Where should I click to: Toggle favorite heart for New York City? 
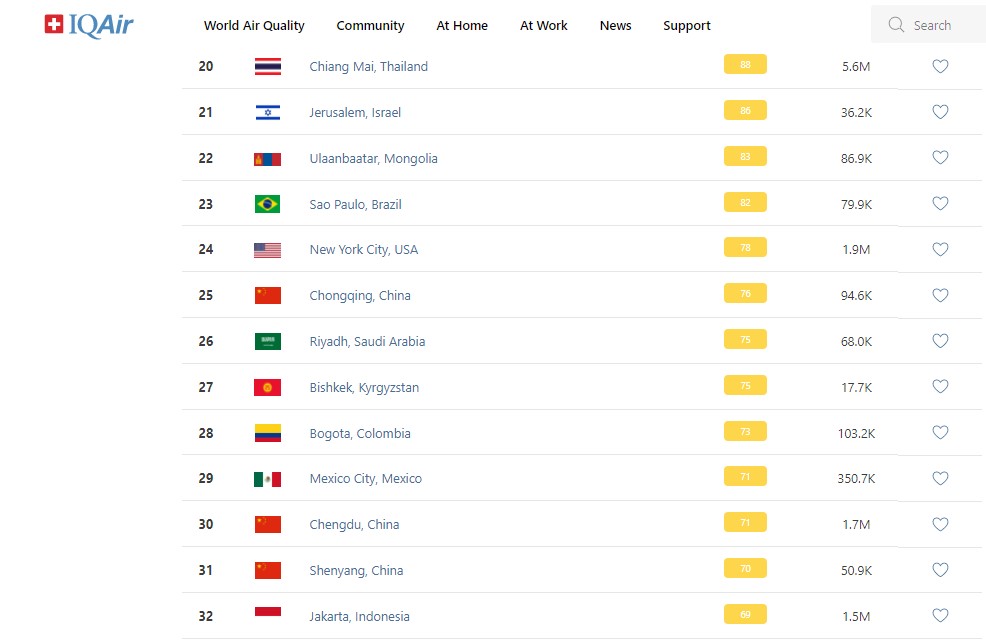coord(940,250)
